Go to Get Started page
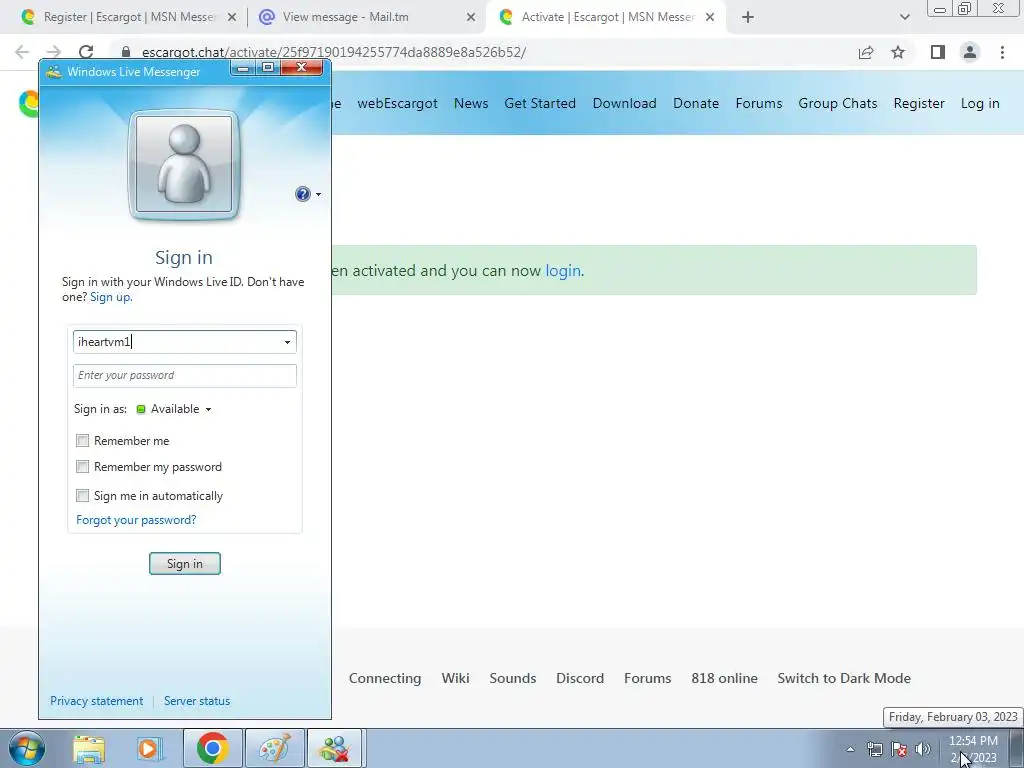 pyautogui.click(x=540, y=103)
